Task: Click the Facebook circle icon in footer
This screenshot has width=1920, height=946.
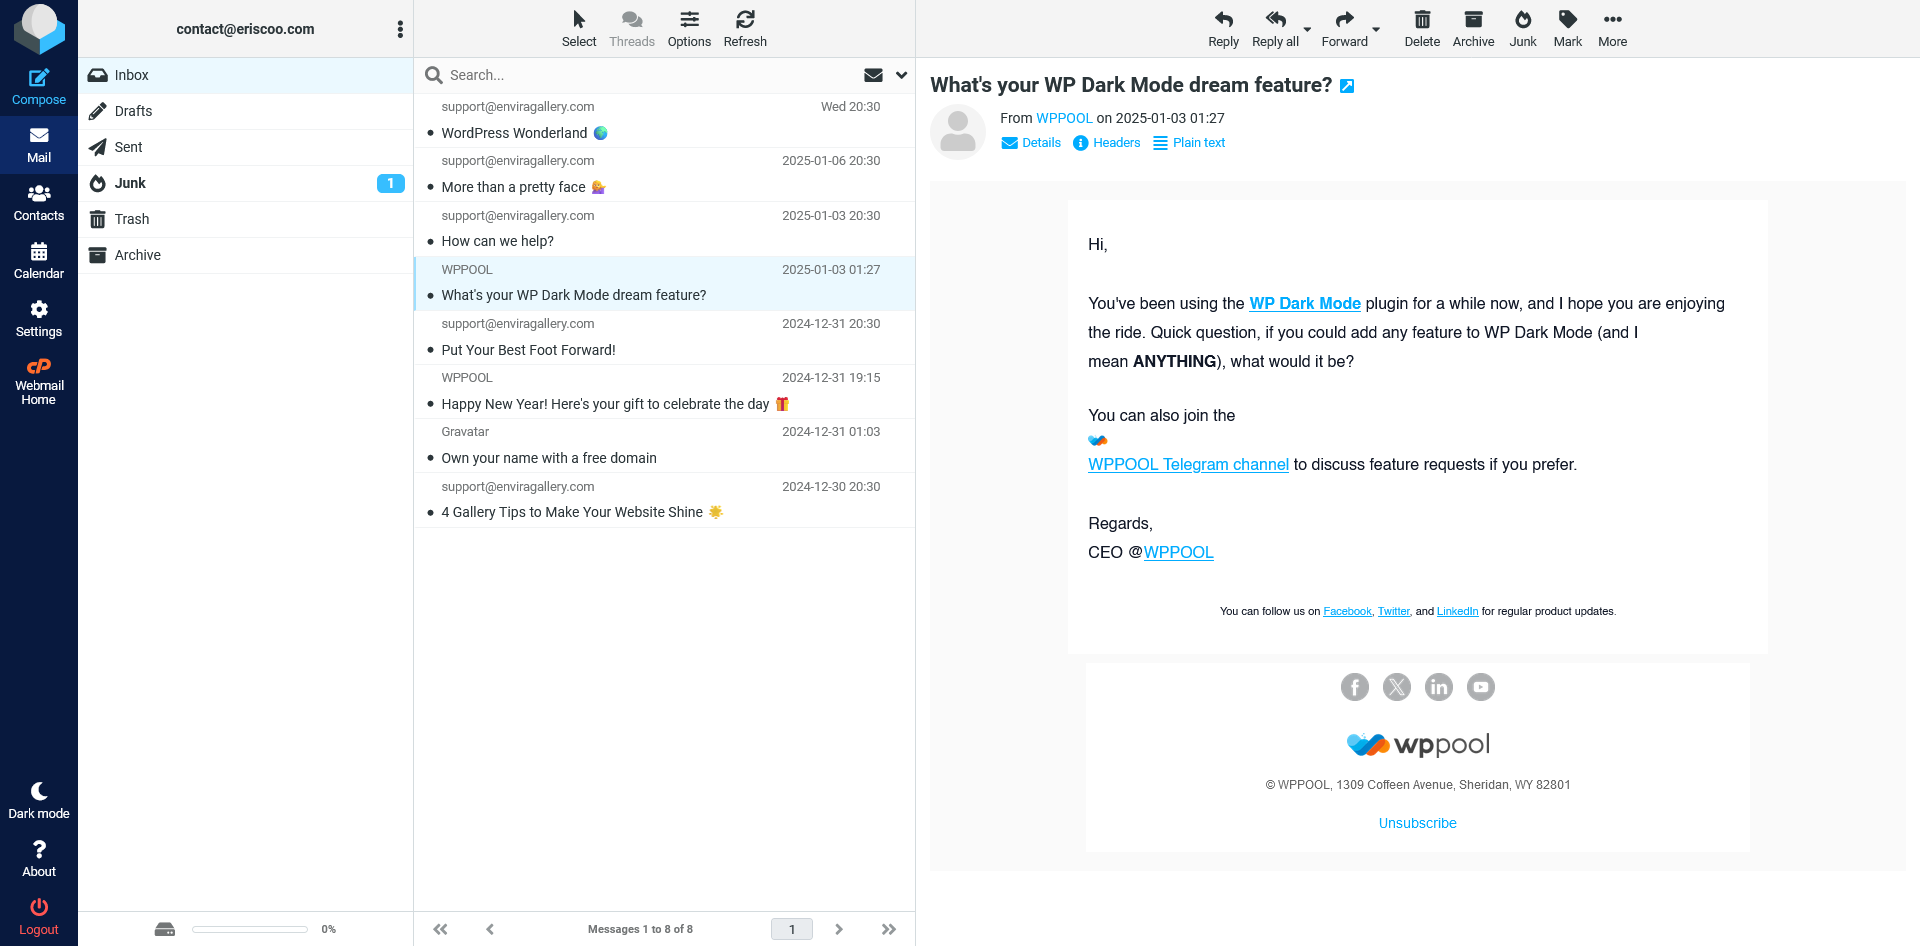Action: pyautogui.click(x=1354, y=687)
